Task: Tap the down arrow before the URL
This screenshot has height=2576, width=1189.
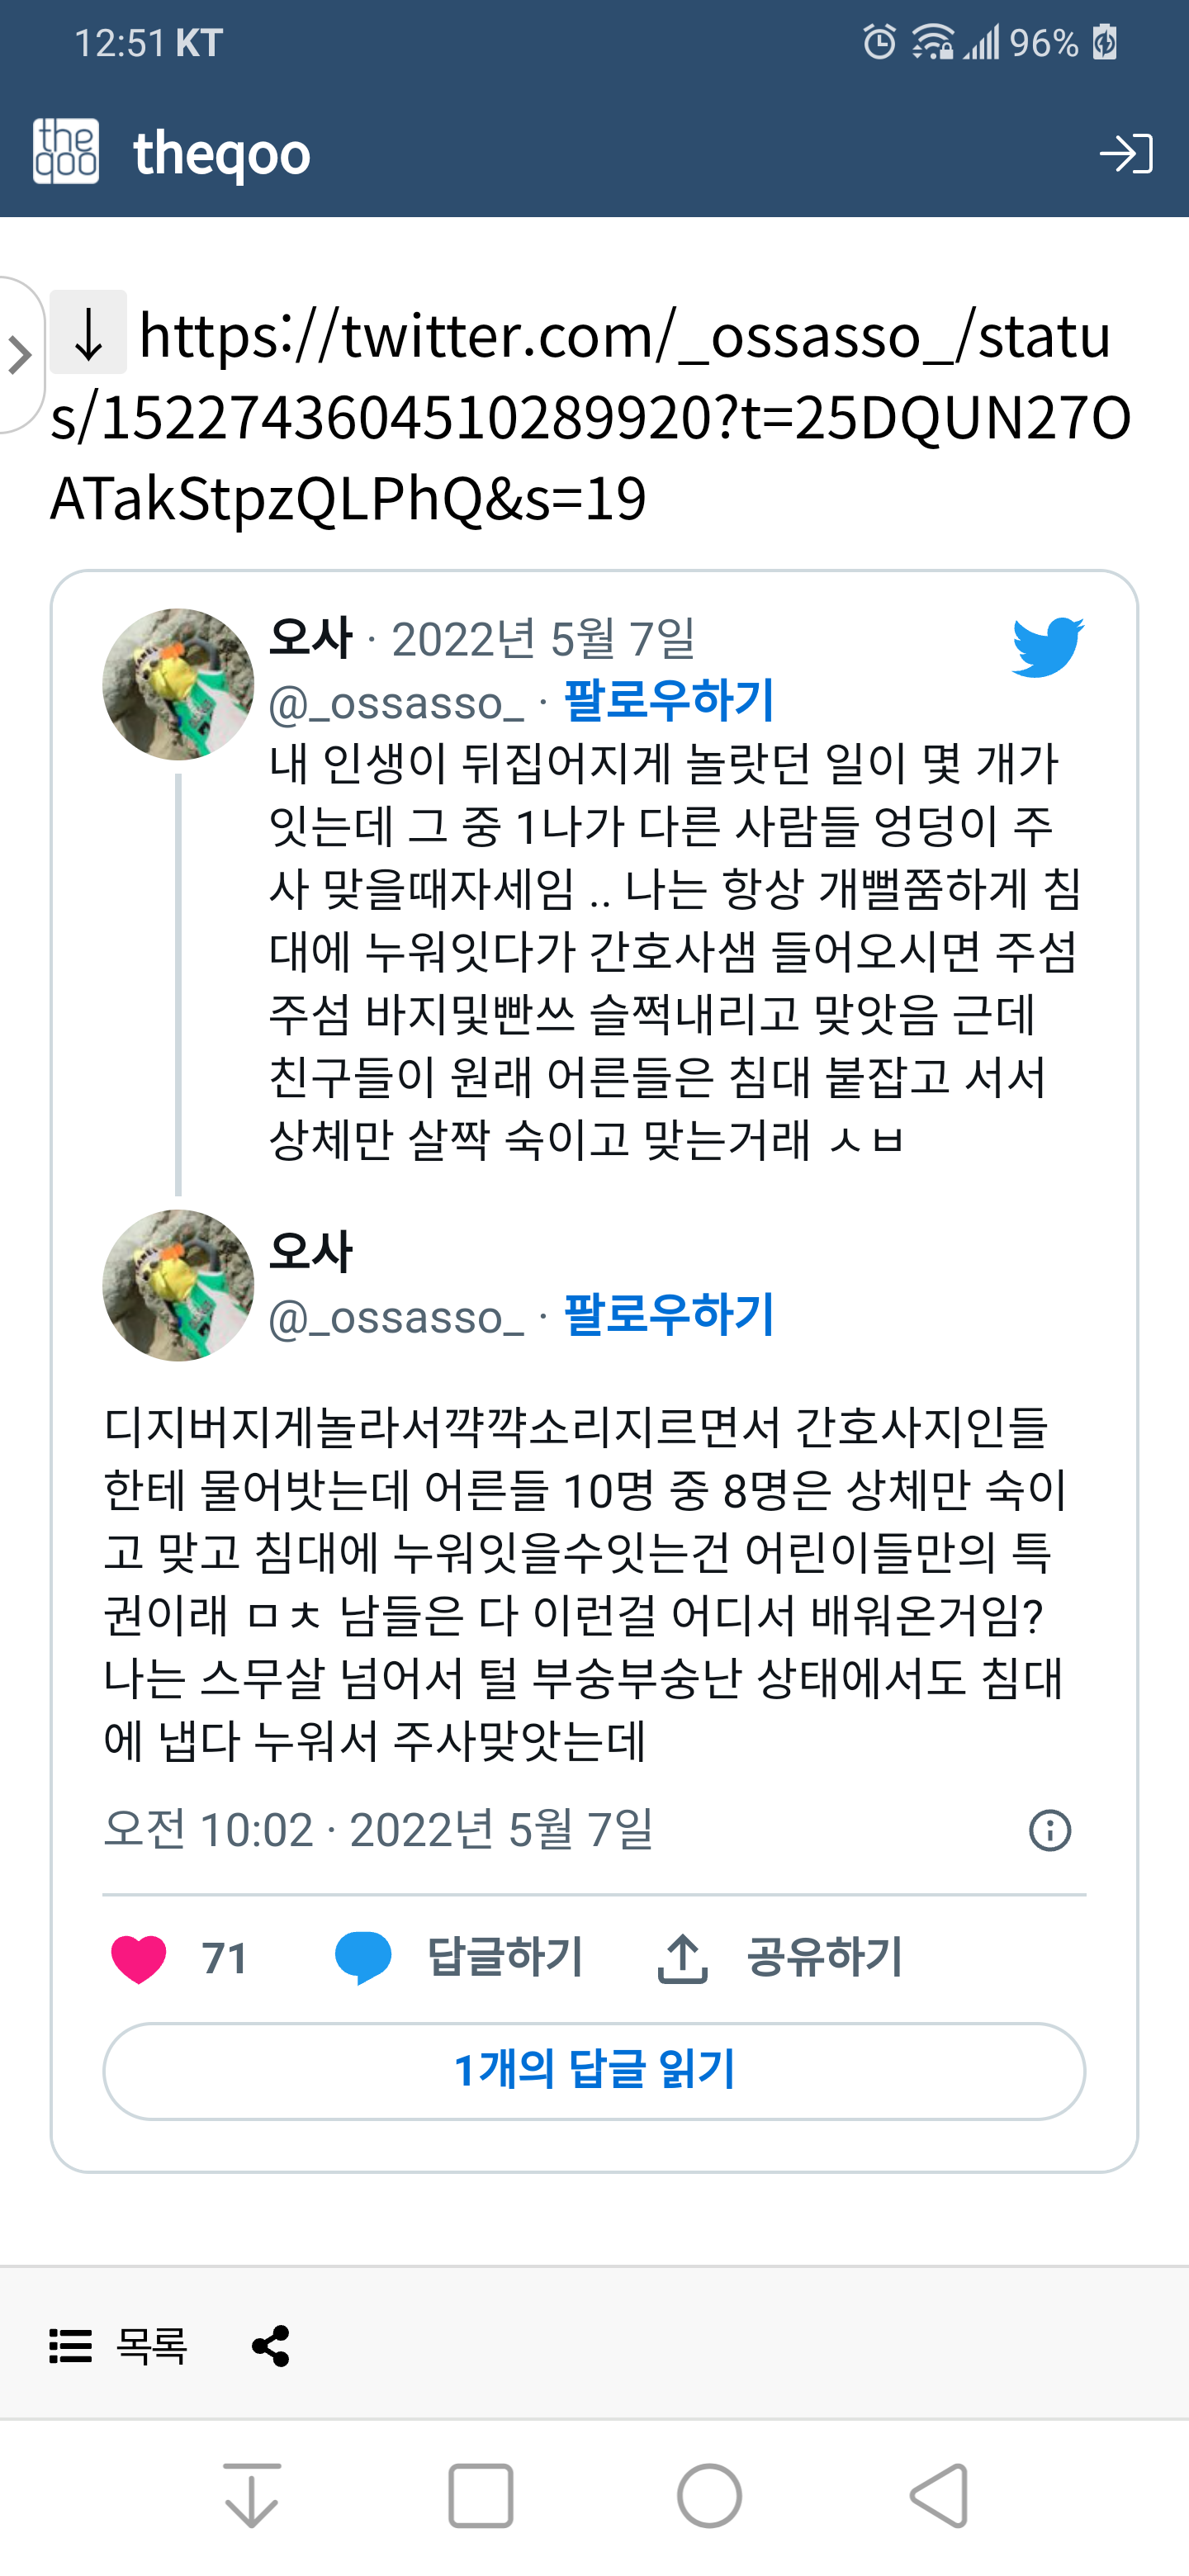Action: [89, 333]
